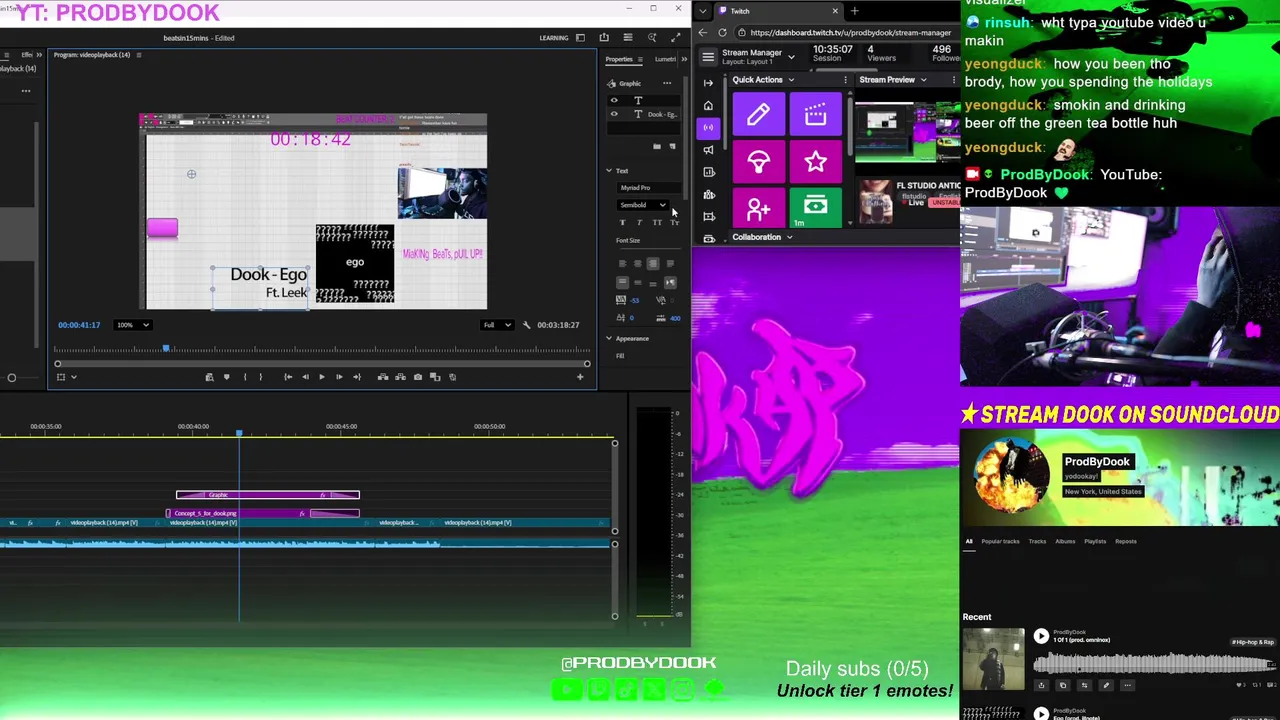Go to Out point in program monitor
The image size is (1280, 720).
(357, 377)
